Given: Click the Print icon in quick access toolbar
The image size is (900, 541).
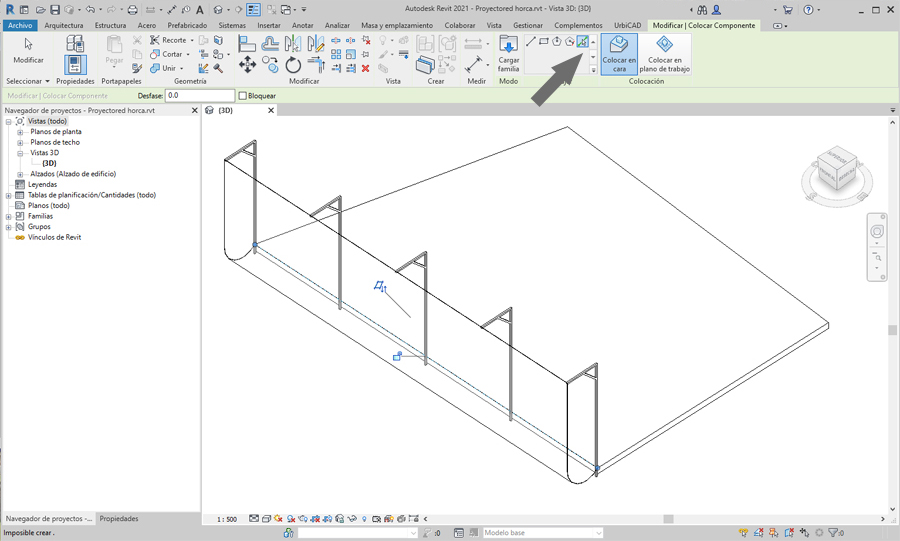Looking at the screenshot, I should click(x=132, y=10).
